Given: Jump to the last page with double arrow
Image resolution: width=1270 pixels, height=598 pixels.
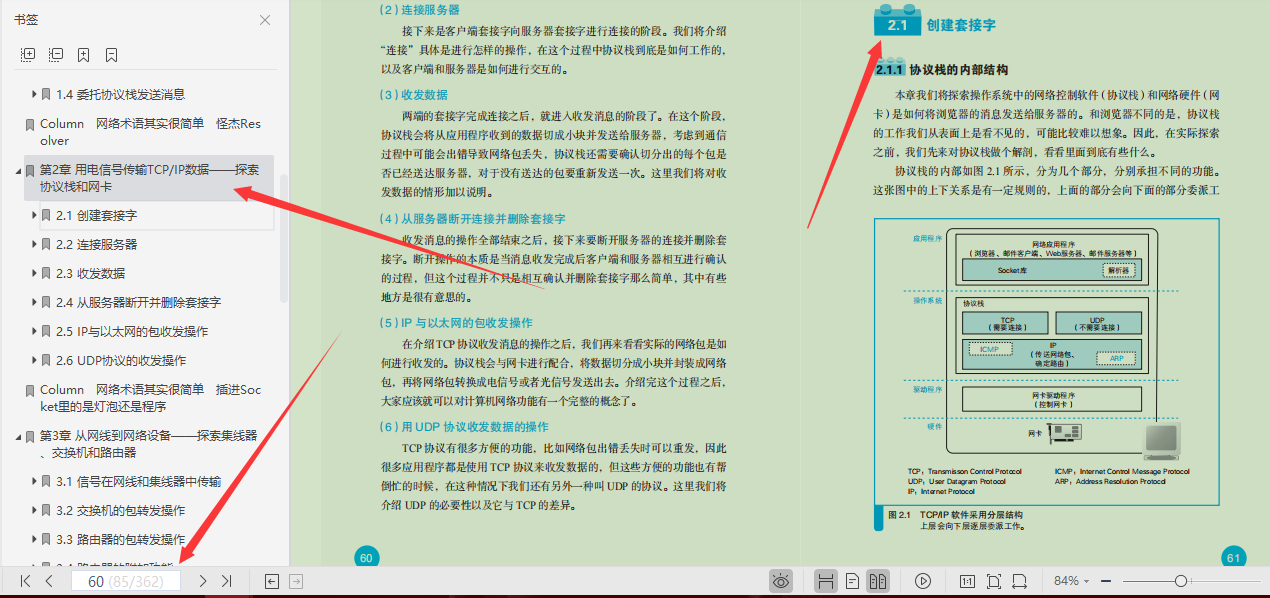Looking at the screenshot, I should tap(228, 580).
